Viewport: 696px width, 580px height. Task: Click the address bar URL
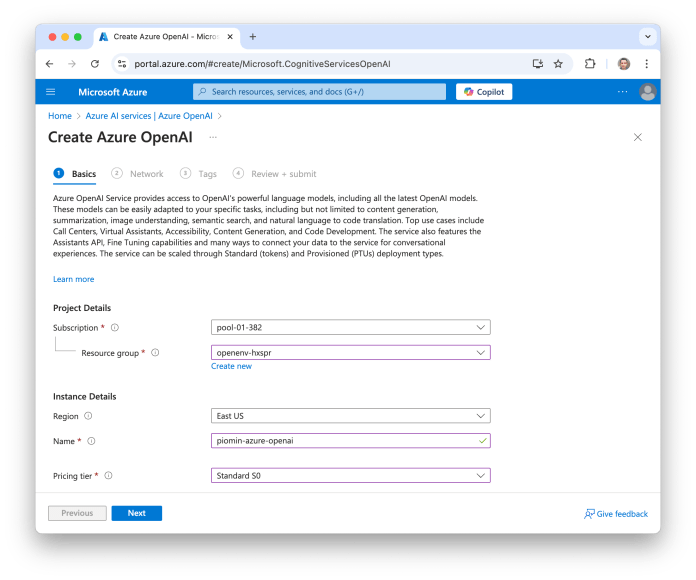(x=262, y=64)
